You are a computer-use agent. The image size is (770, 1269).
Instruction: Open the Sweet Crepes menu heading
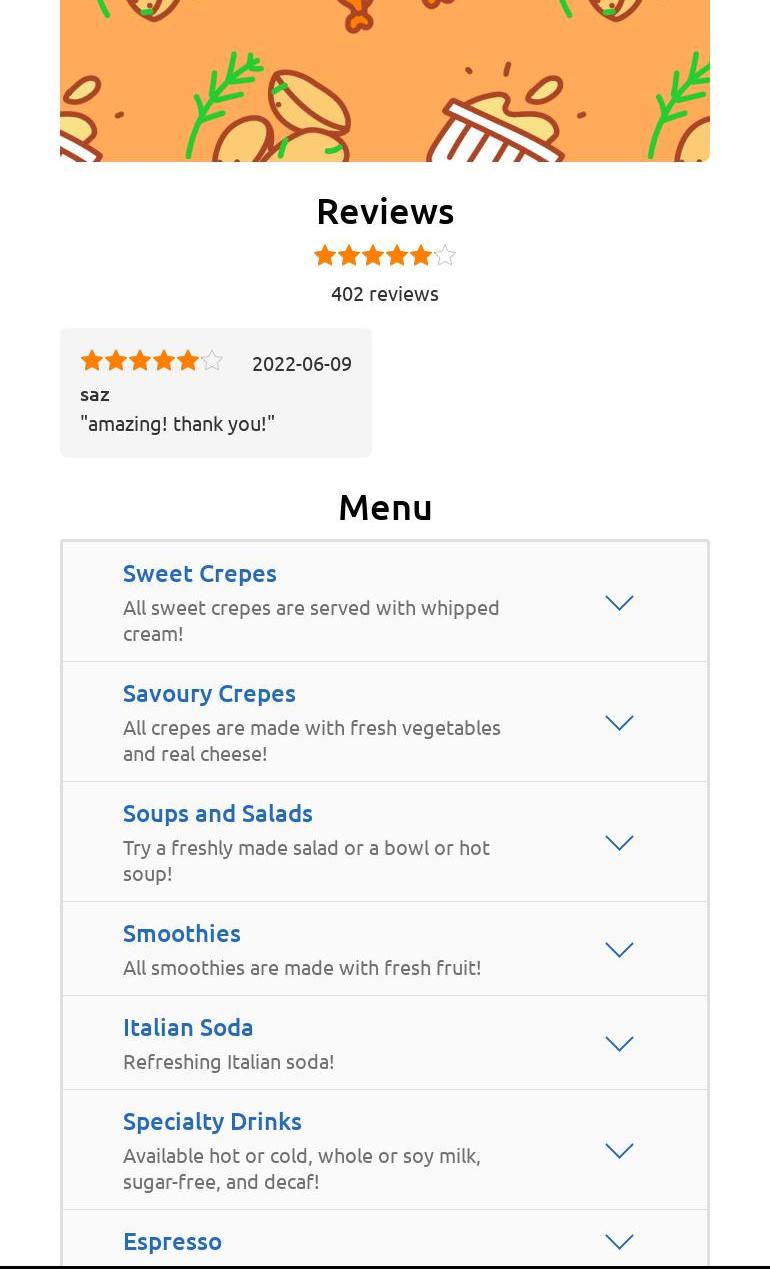click(x=200, y=573)
